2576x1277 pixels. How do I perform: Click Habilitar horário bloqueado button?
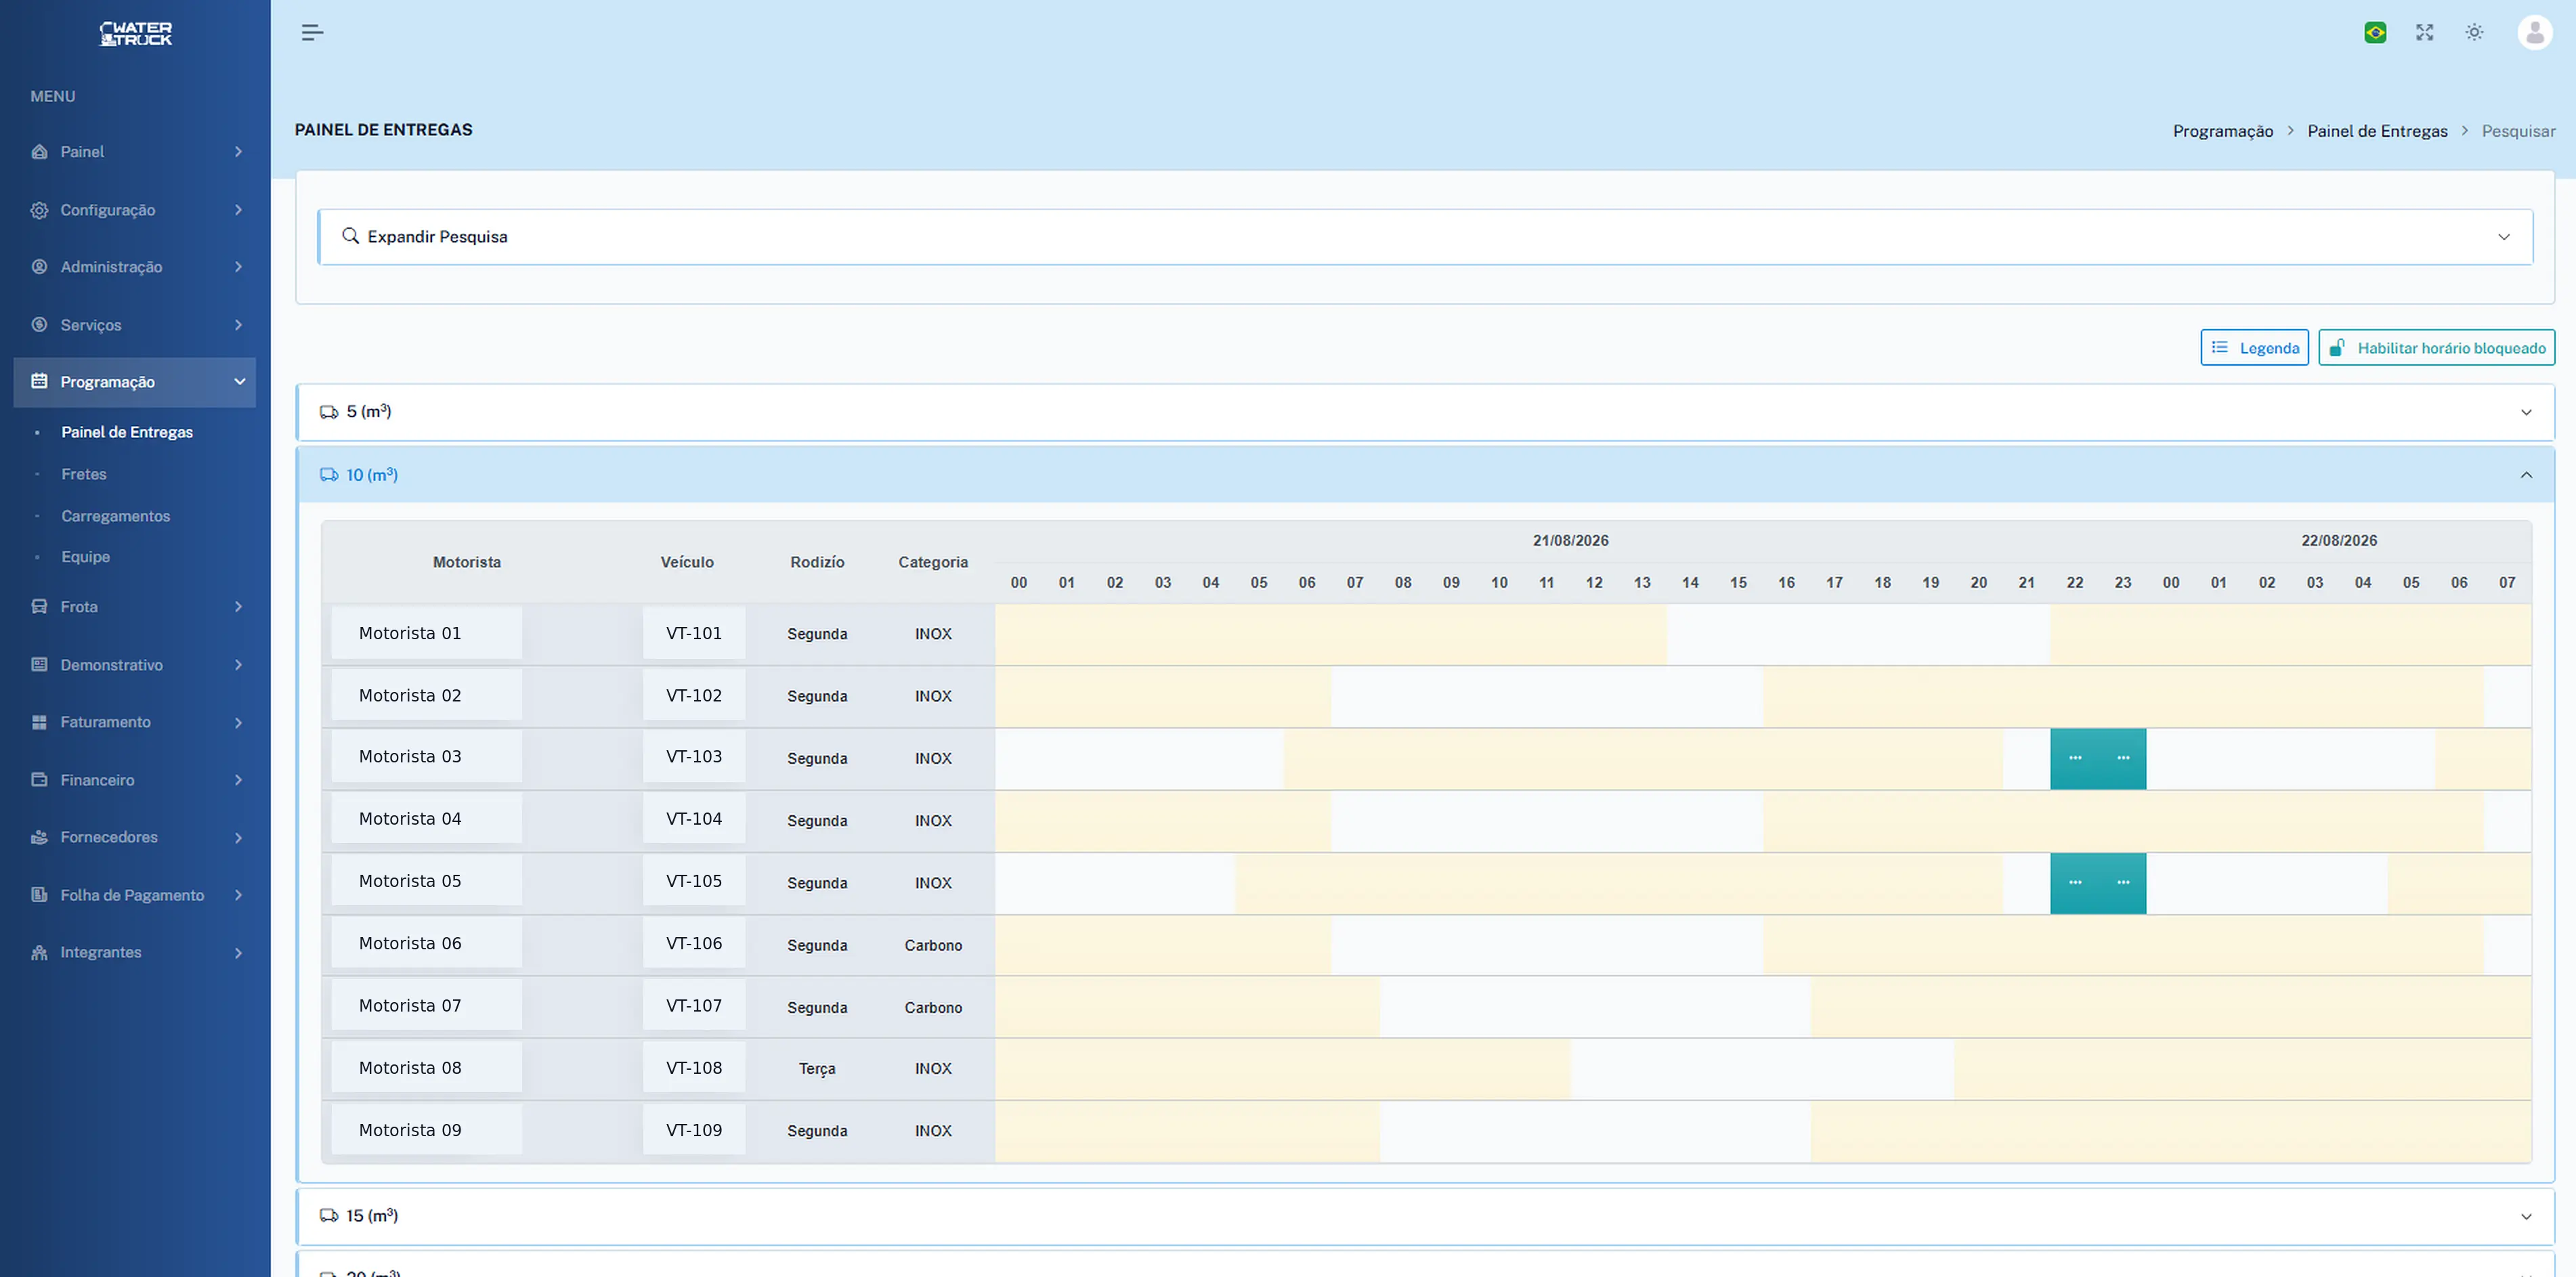pyautogui.click(x=2436, y=348)
